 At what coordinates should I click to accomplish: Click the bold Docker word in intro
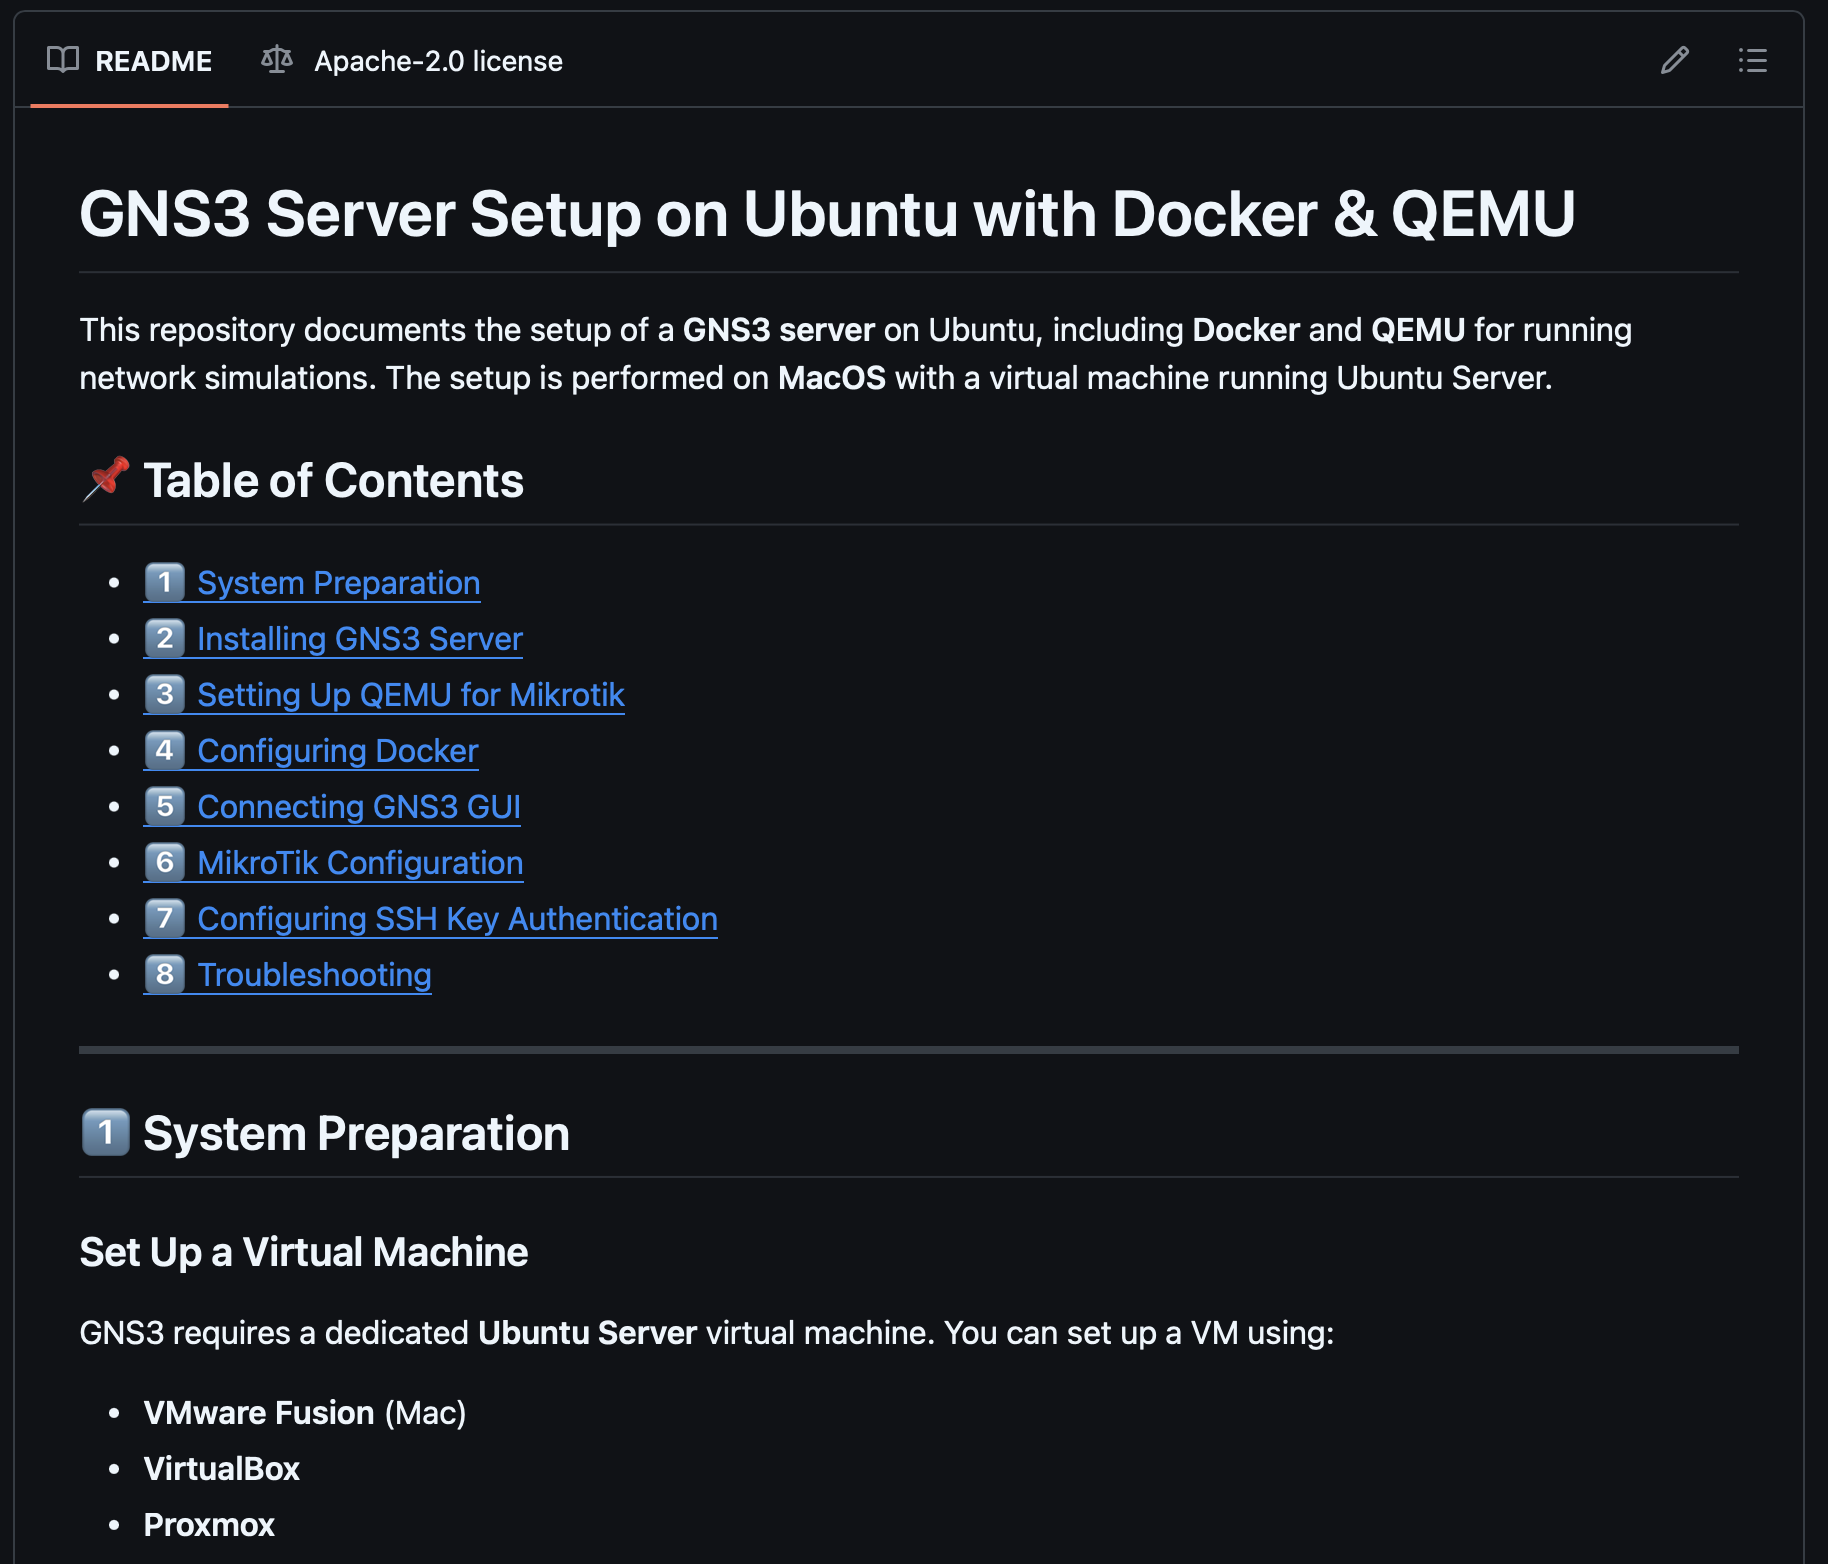click(1246, 330)
